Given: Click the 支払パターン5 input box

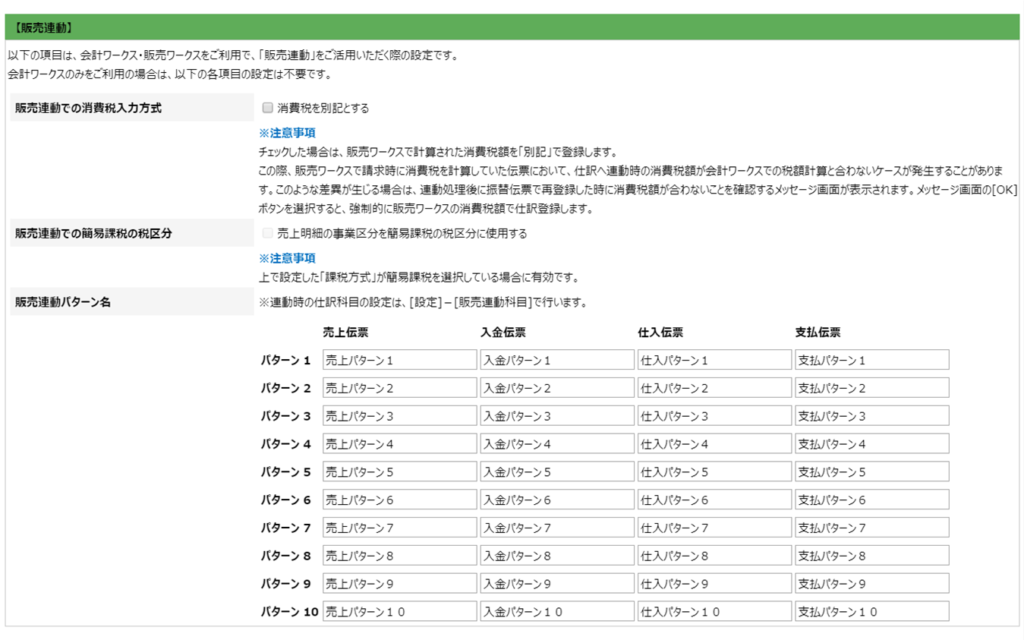Looking at the screenshot, I should point(871,472).
